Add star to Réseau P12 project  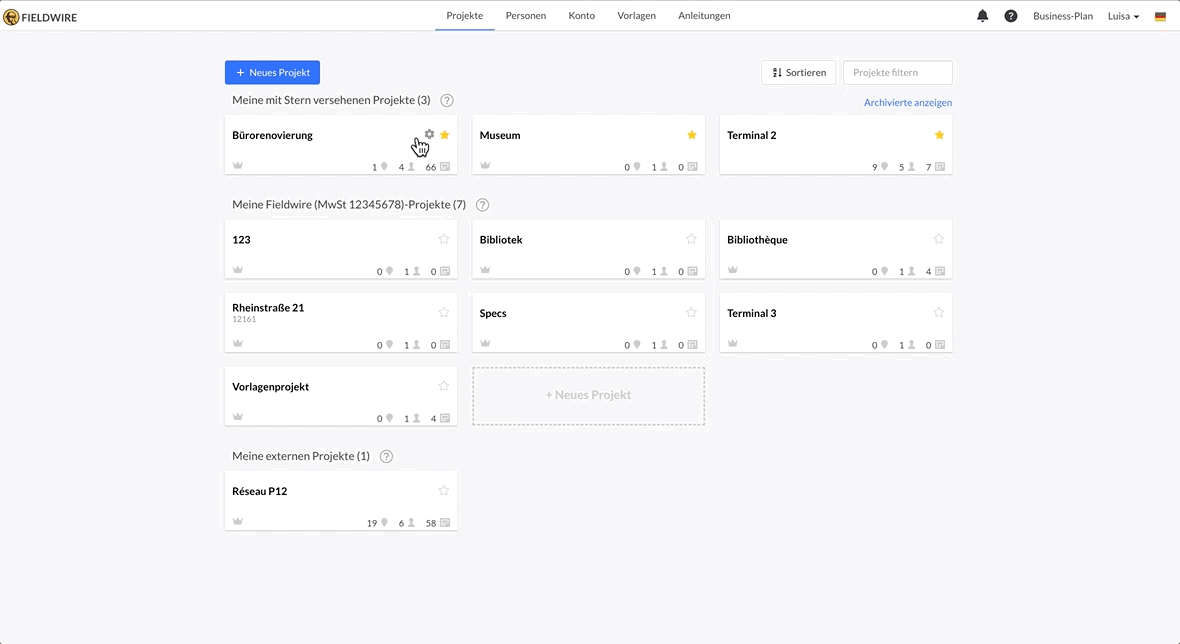coord(444,491)
